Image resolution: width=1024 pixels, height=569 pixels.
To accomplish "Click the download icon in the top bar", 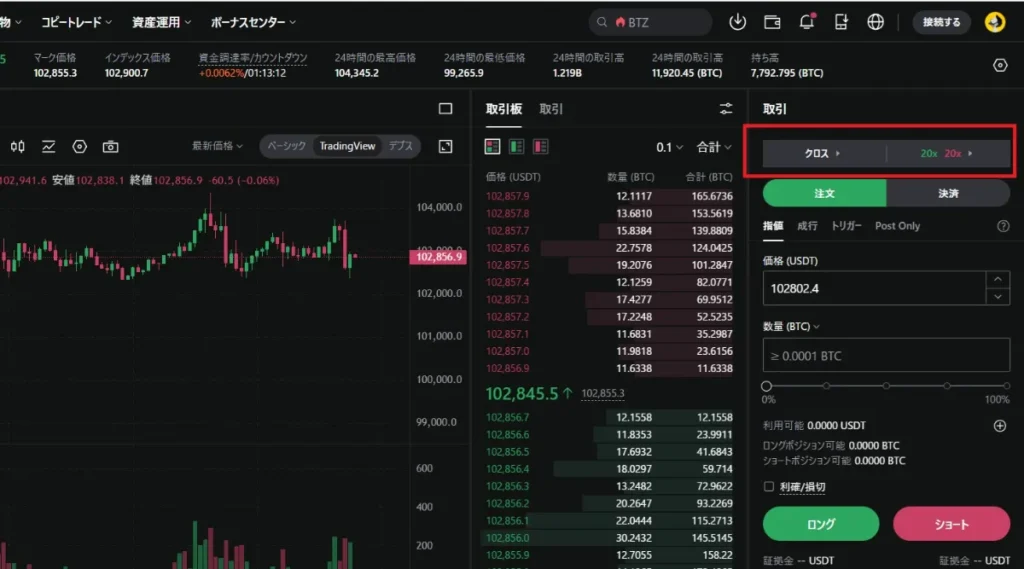I will click(738, 22).
